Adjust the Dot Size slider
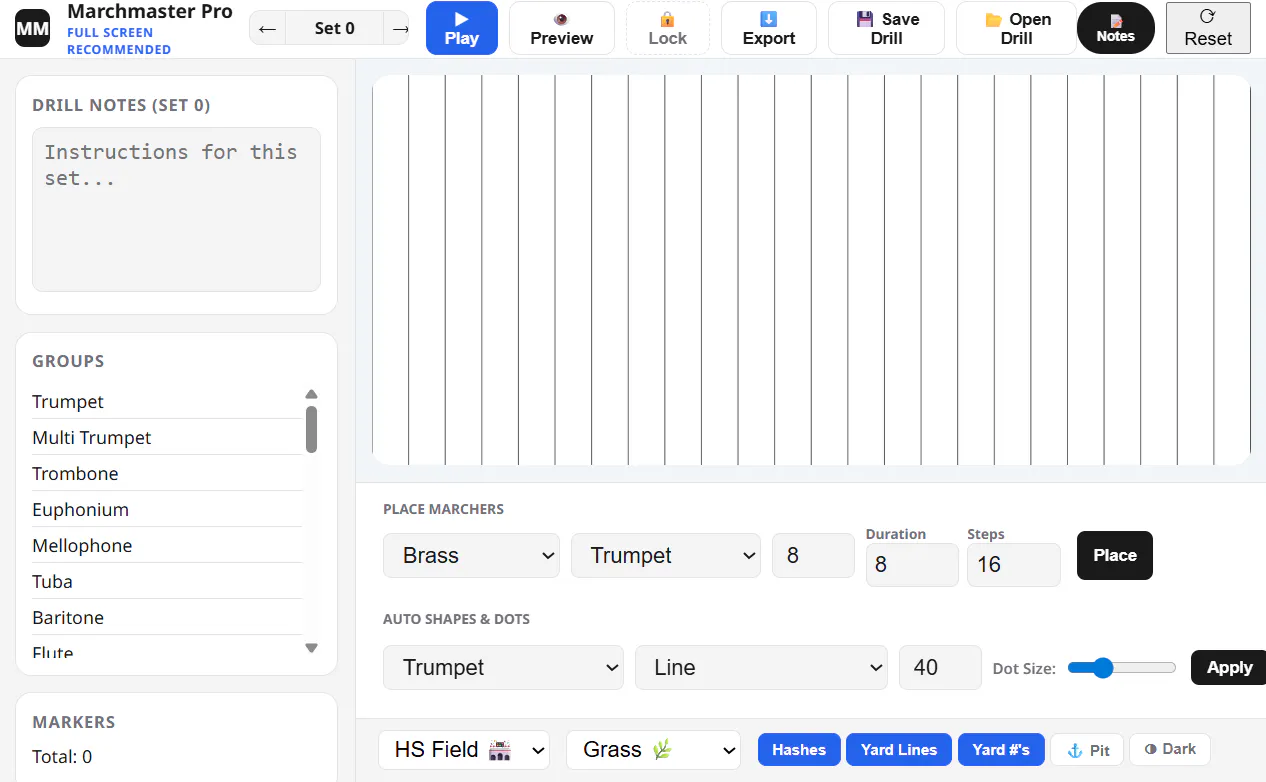This screenshot has height=782, width=1266. 1122,667
